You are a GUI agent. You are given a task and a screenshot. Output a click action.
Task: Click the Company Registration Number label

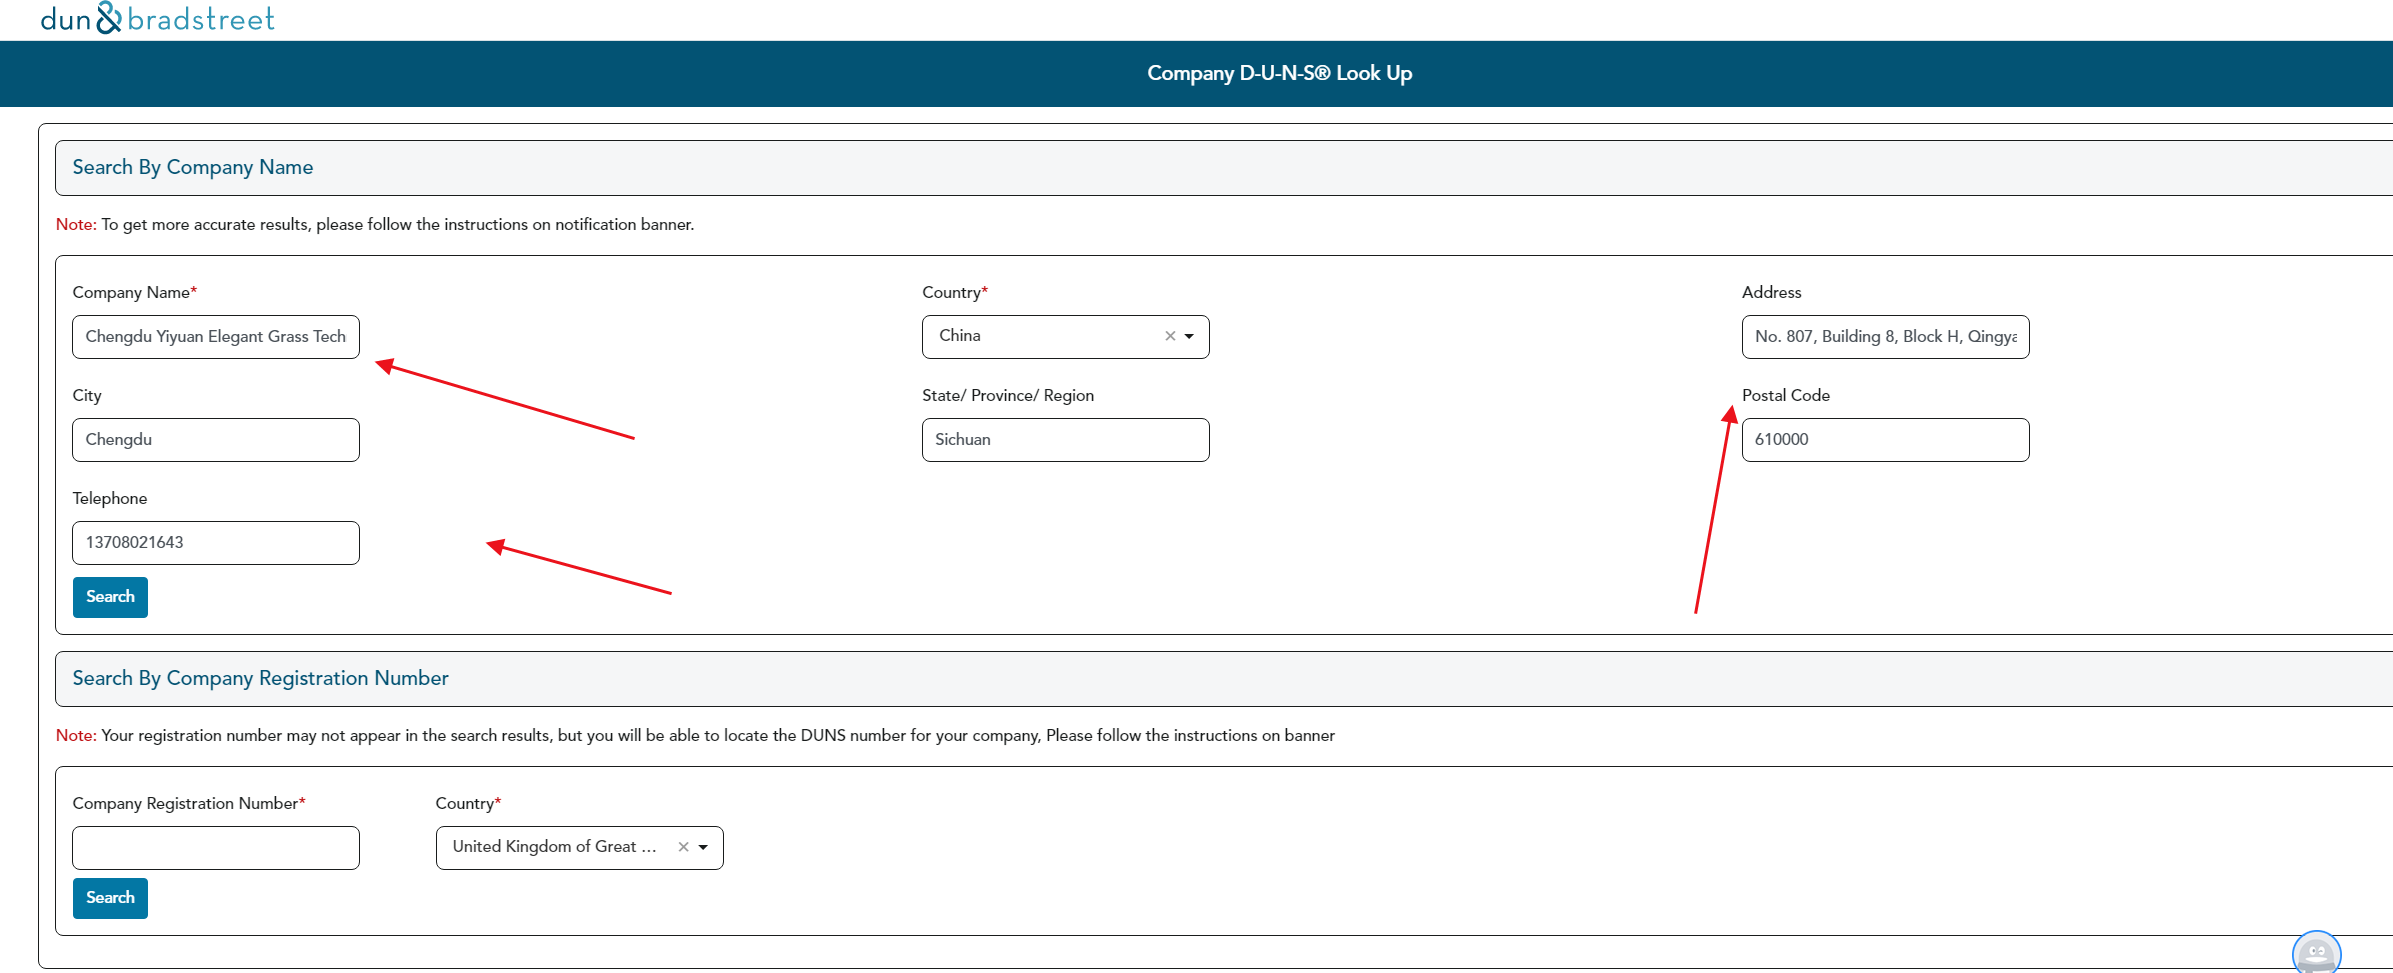coord(189,803)
